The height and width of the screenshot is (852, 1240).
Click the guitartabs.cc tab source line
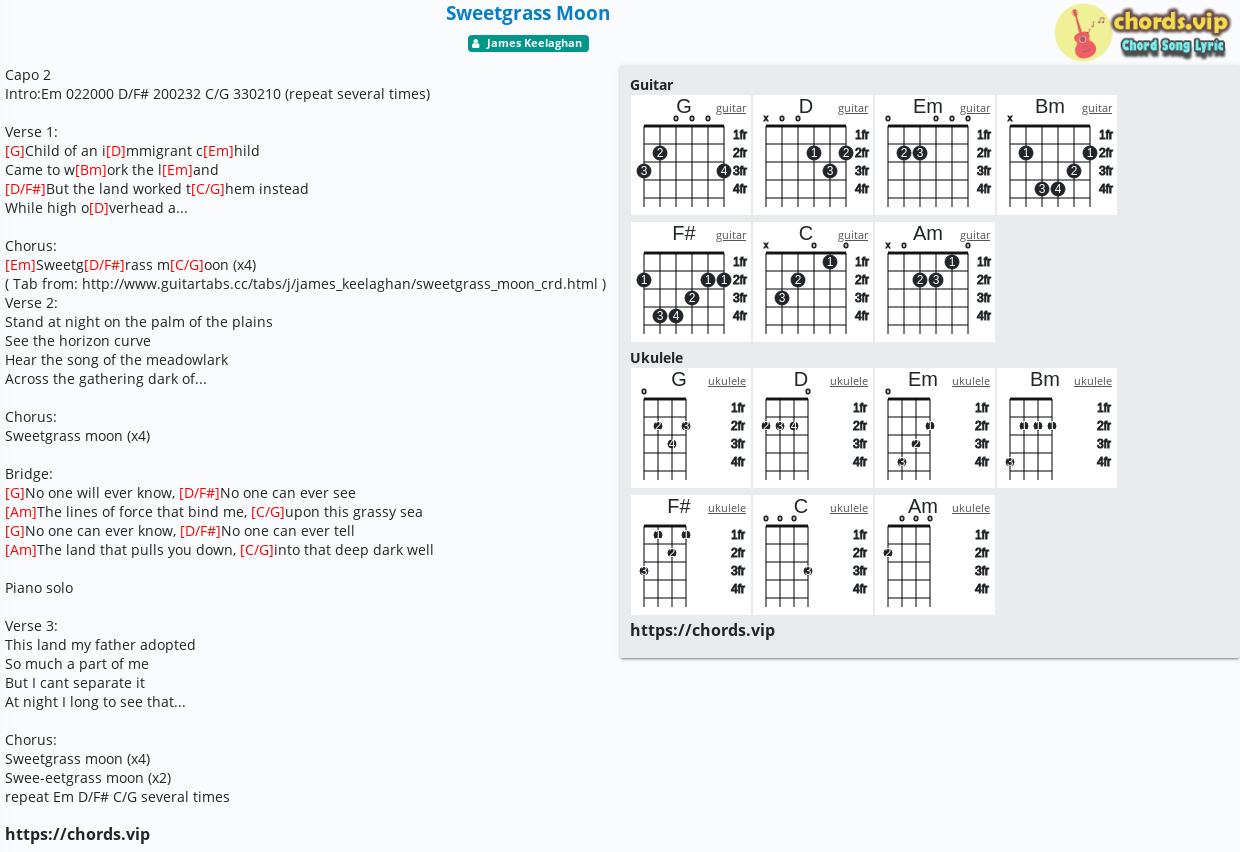point(305,284)
